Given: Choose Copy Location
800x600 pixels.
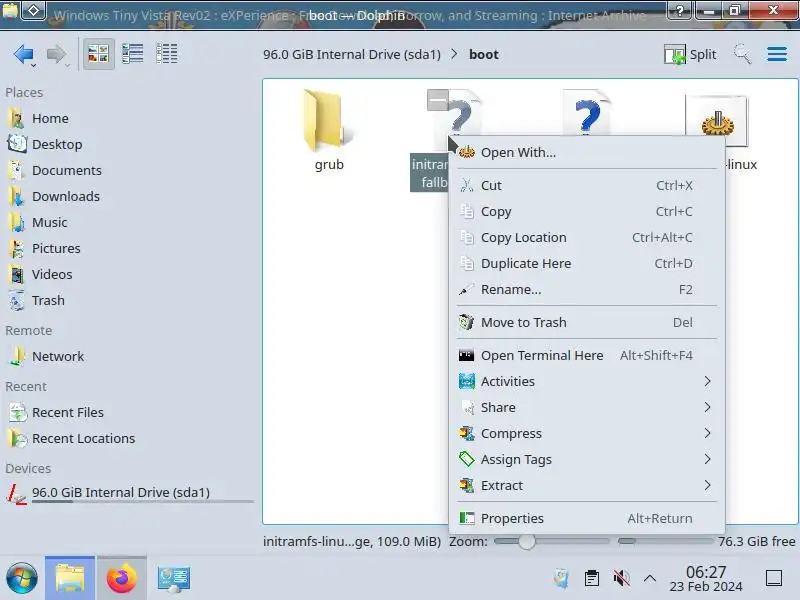Looking at the screenshot, I should click(587, 238).
